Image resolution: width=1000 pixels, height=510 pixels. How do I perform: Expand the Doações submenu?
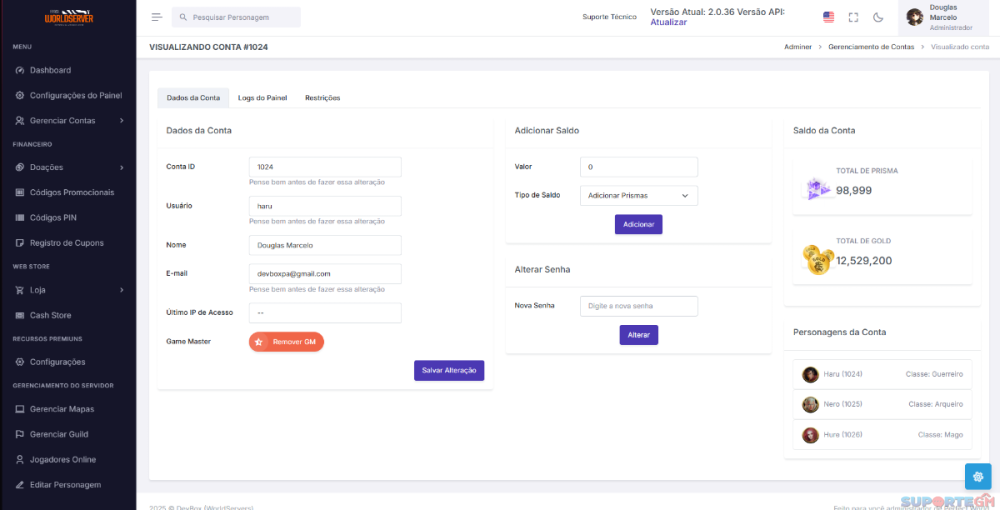click(68, 167)
